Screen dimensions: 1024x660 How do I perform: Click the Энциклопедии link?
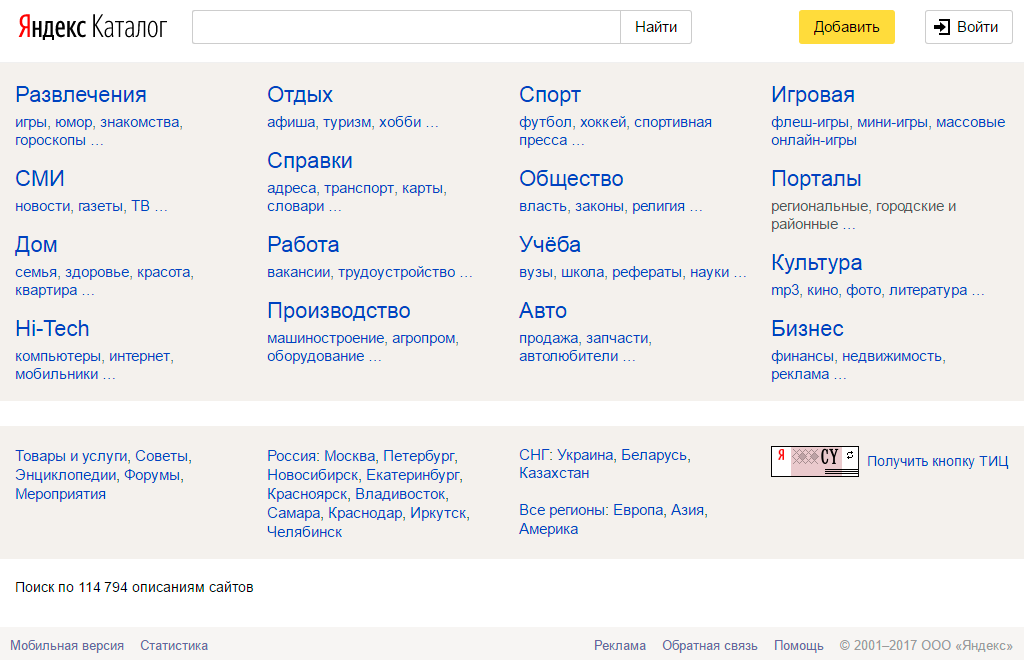65,475
